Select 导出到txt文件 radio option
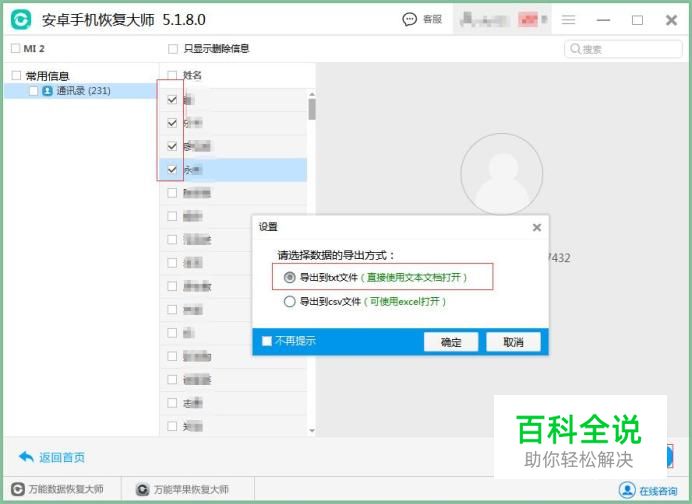 [x=289, y=277]
